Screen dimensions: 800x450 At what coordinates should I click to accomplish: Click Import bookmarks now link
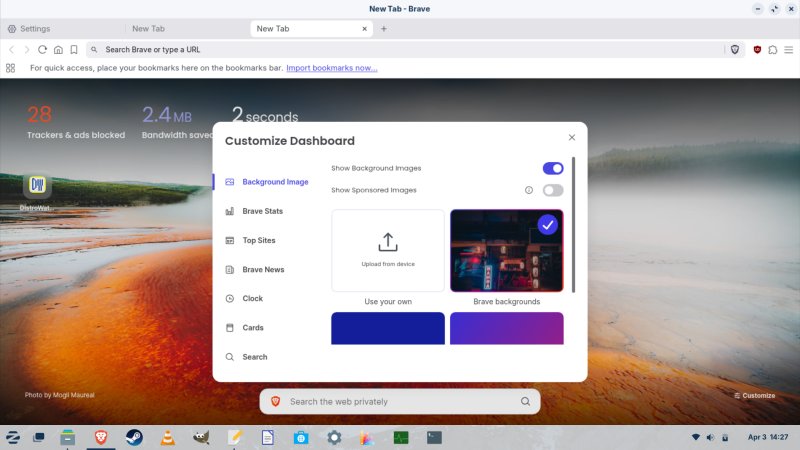pyautogui.click(x=332, y=68)
